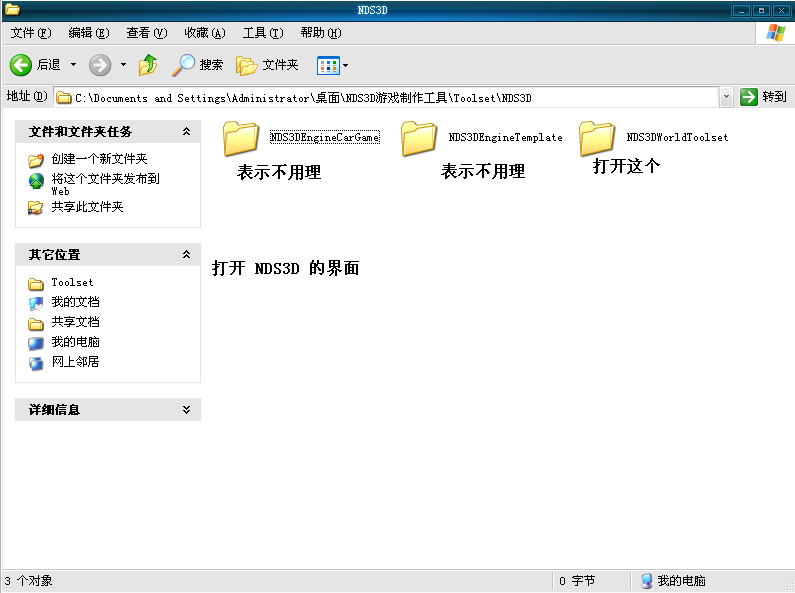Image resolution: width=795 pixels, height=593 pixels.
Task: Click the Network Places (网上邻居) icon
Action: coord(35,363)
